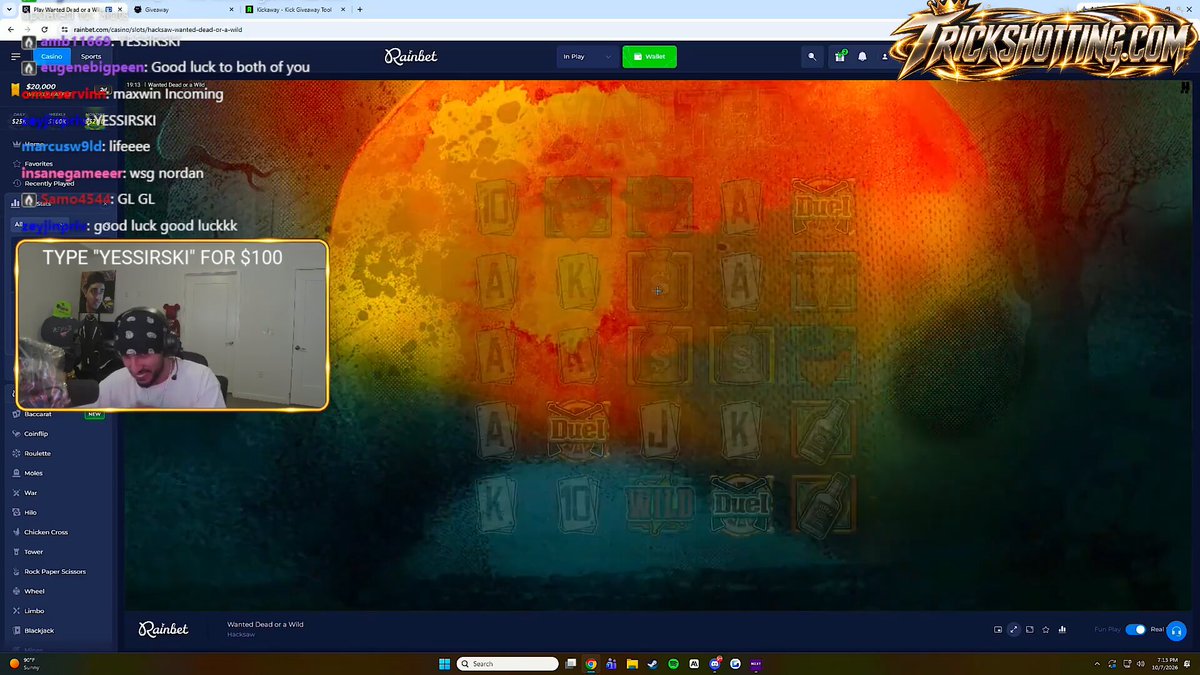Screen dimensions: 1200x675
Task: Launch Chrome from the taskbar
Action: click(x=591, y=664)
